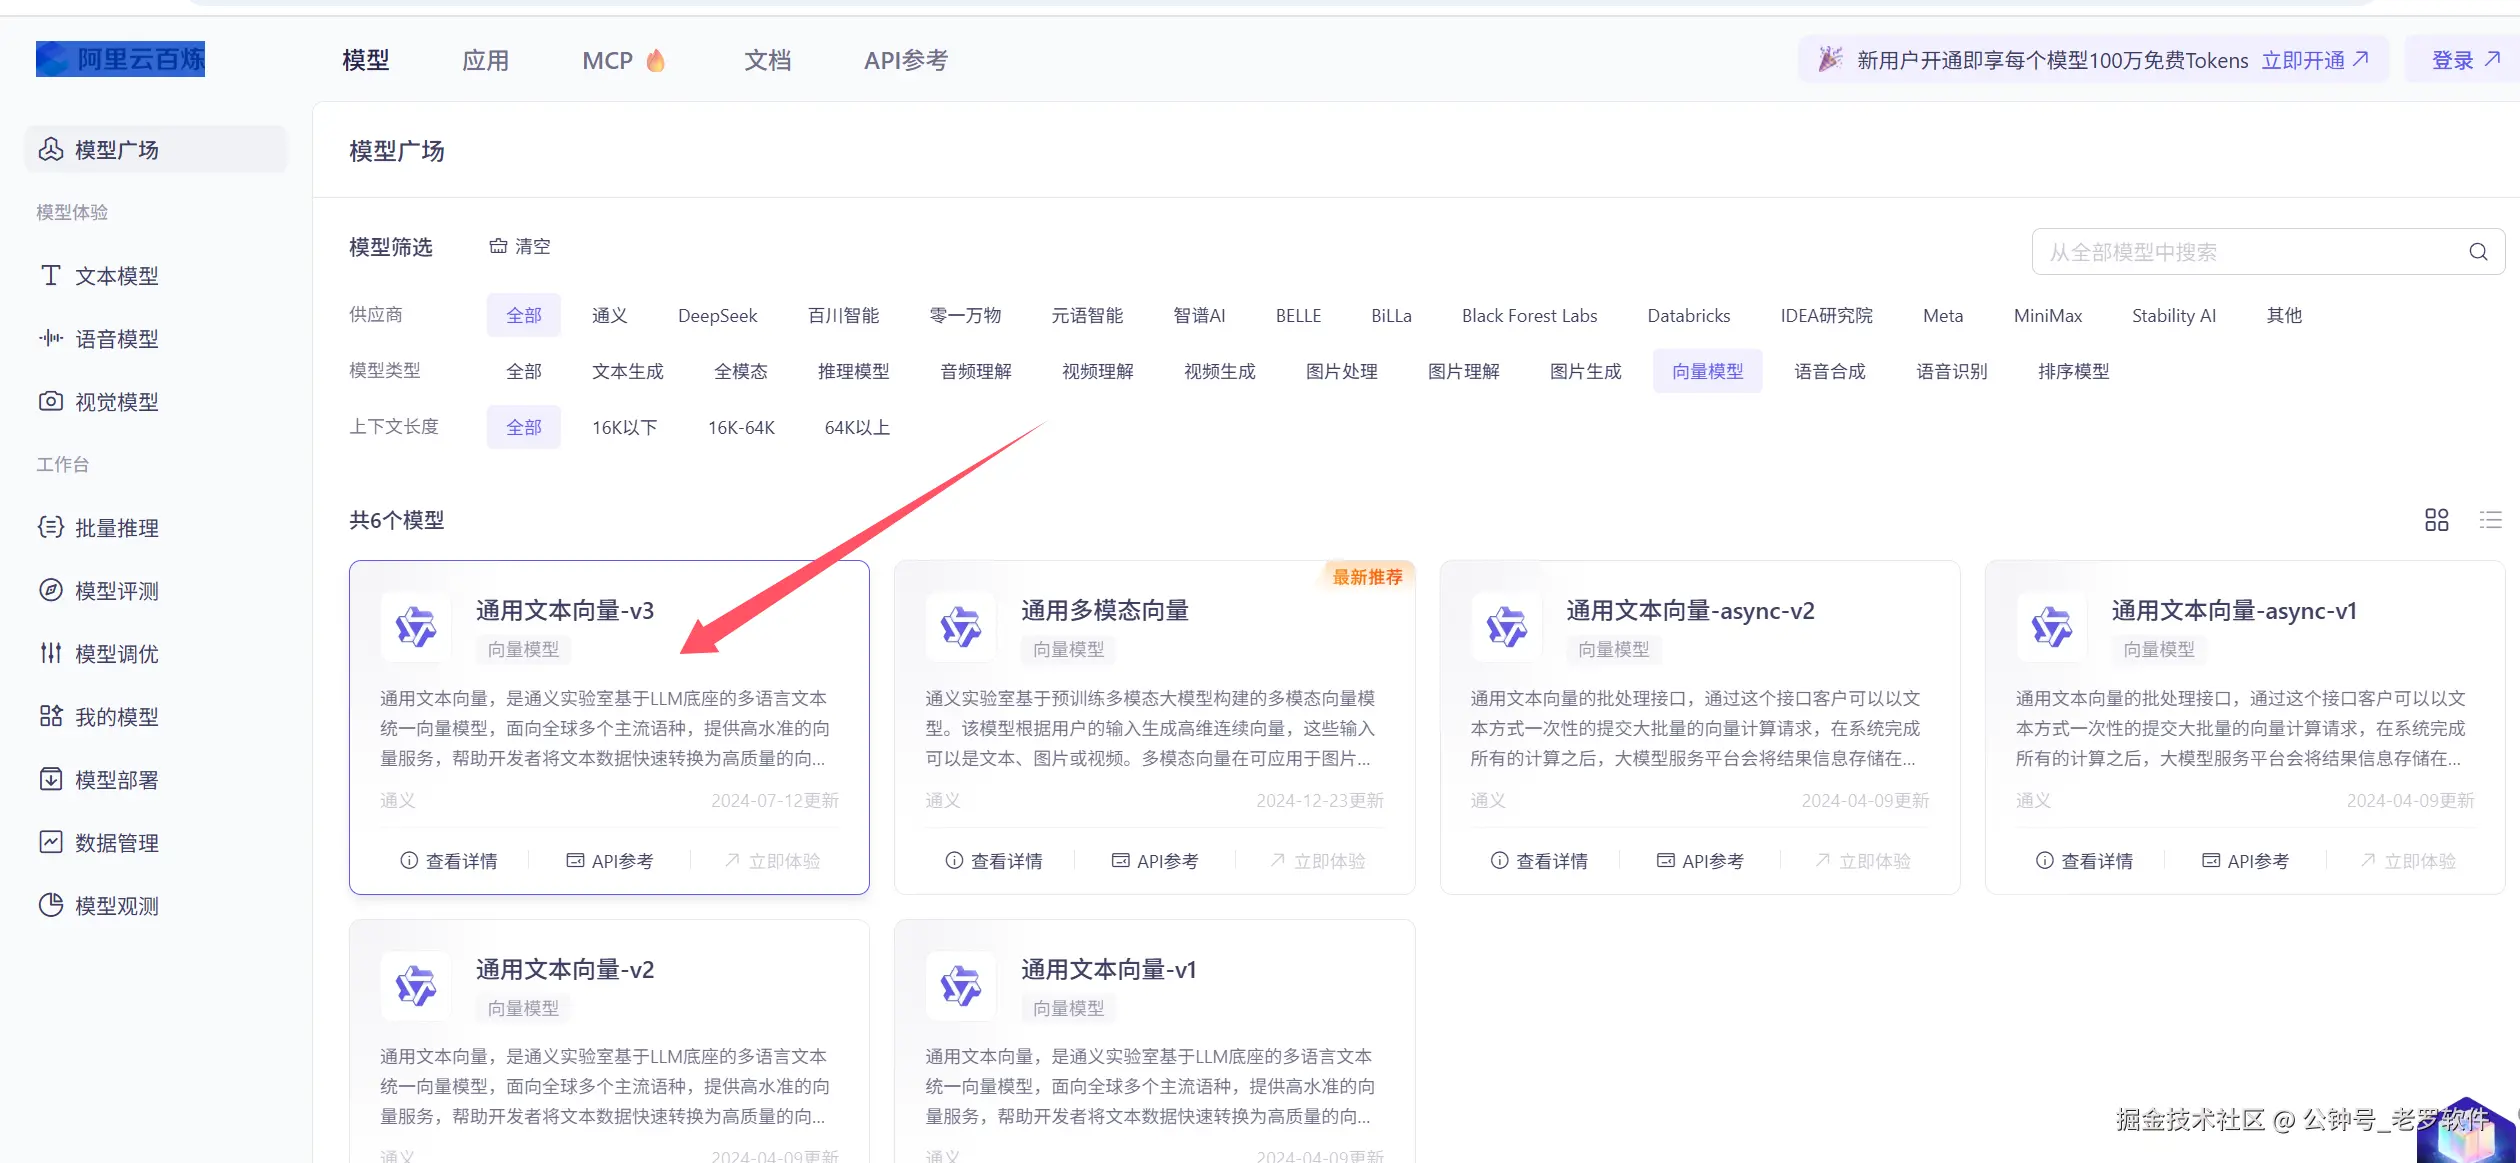
Task: Open 批量推理 in the workbench
Action: coord(116,528)
